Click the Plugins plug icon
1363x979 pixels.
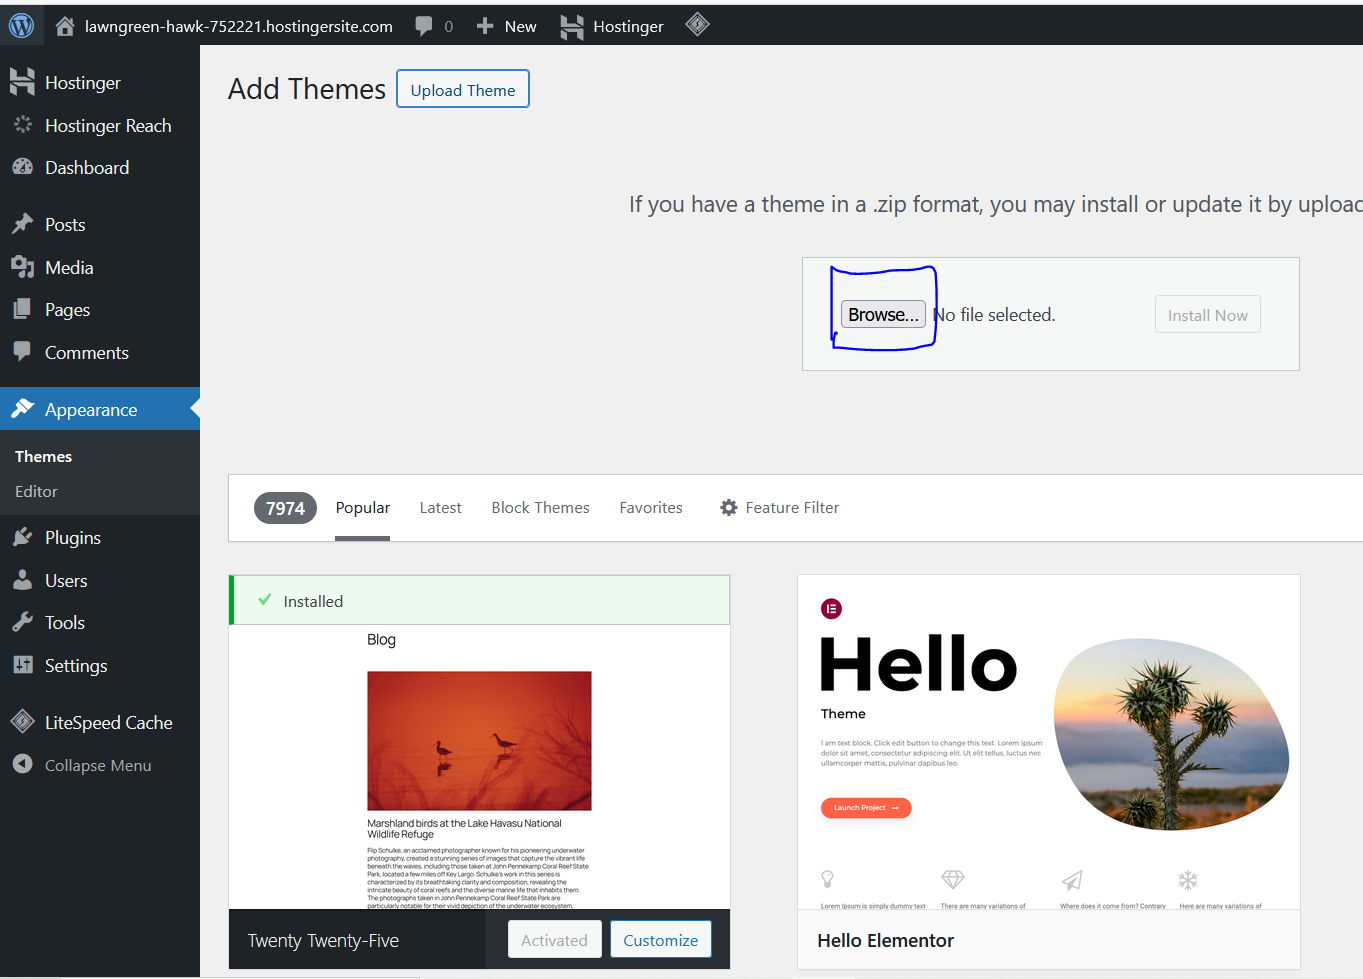[x=22, y=537]
